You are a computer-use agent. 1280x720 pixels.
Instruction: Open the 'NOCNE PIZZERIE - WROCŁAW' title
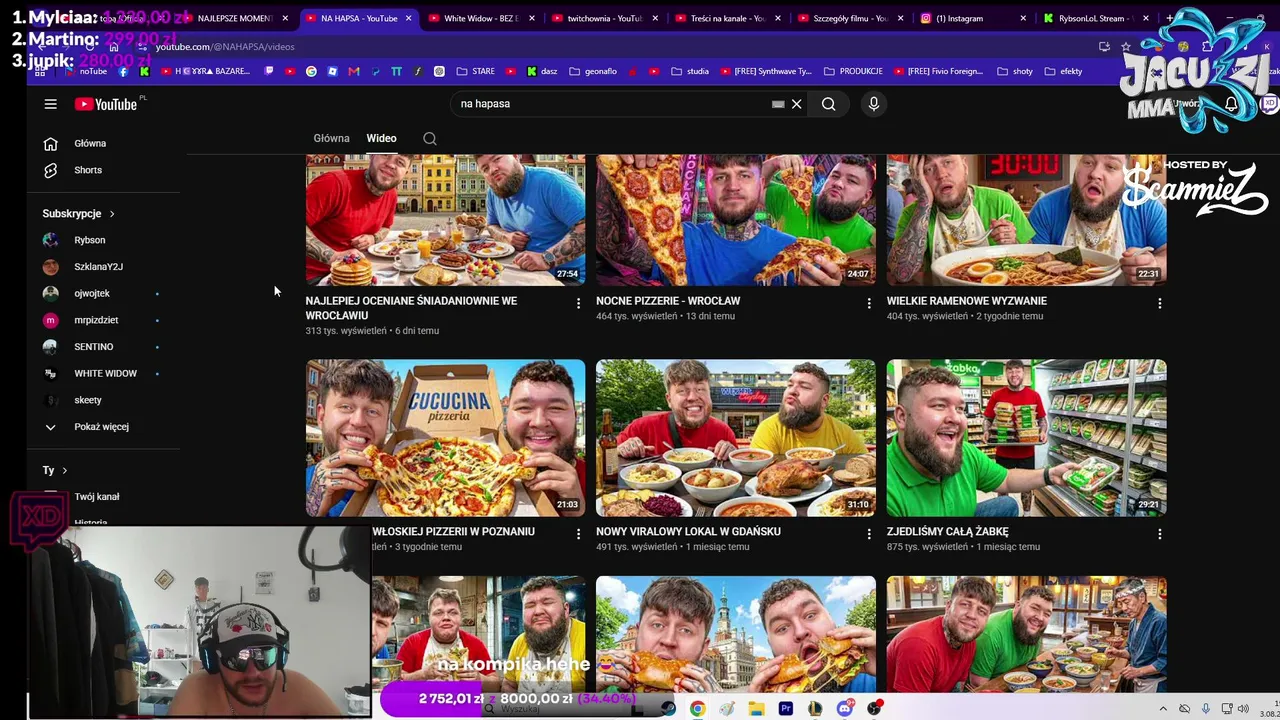click(x=668, y=301)
